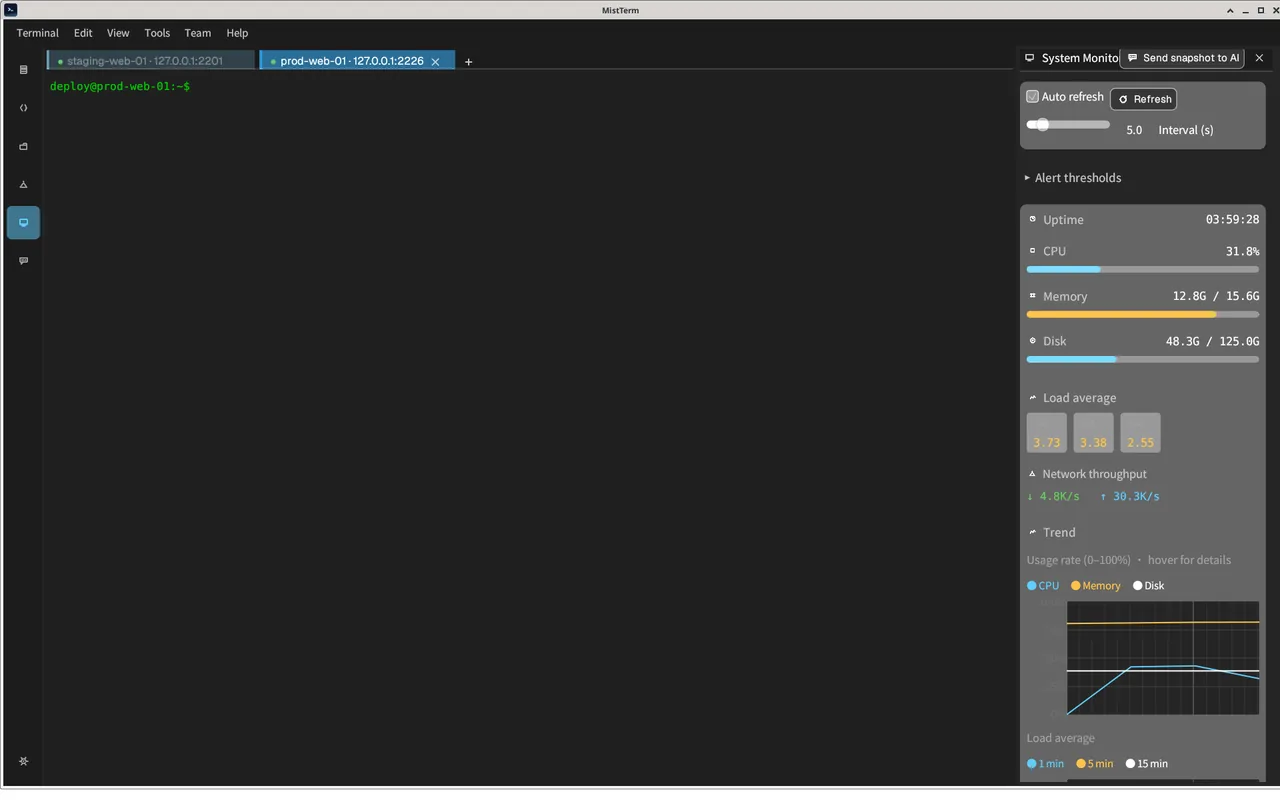Click the Memory usage progress bar
Viewport: 1280px width, 800px height.
point(1143,314)
